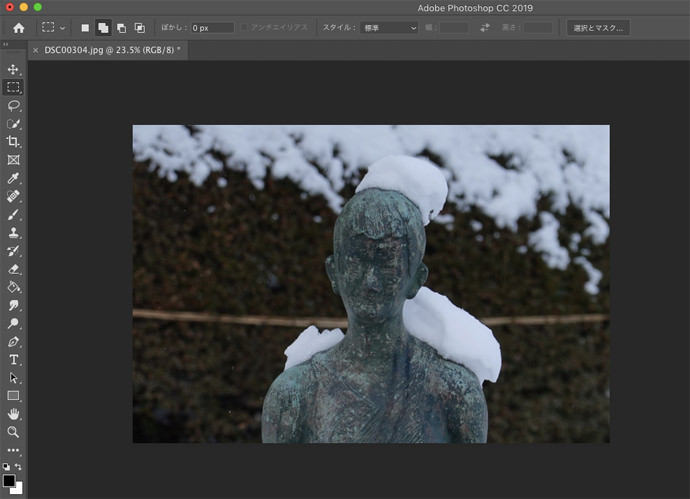
Task: Select the Zoom tool
Action: pyautogui.click(x=13, y=432)
